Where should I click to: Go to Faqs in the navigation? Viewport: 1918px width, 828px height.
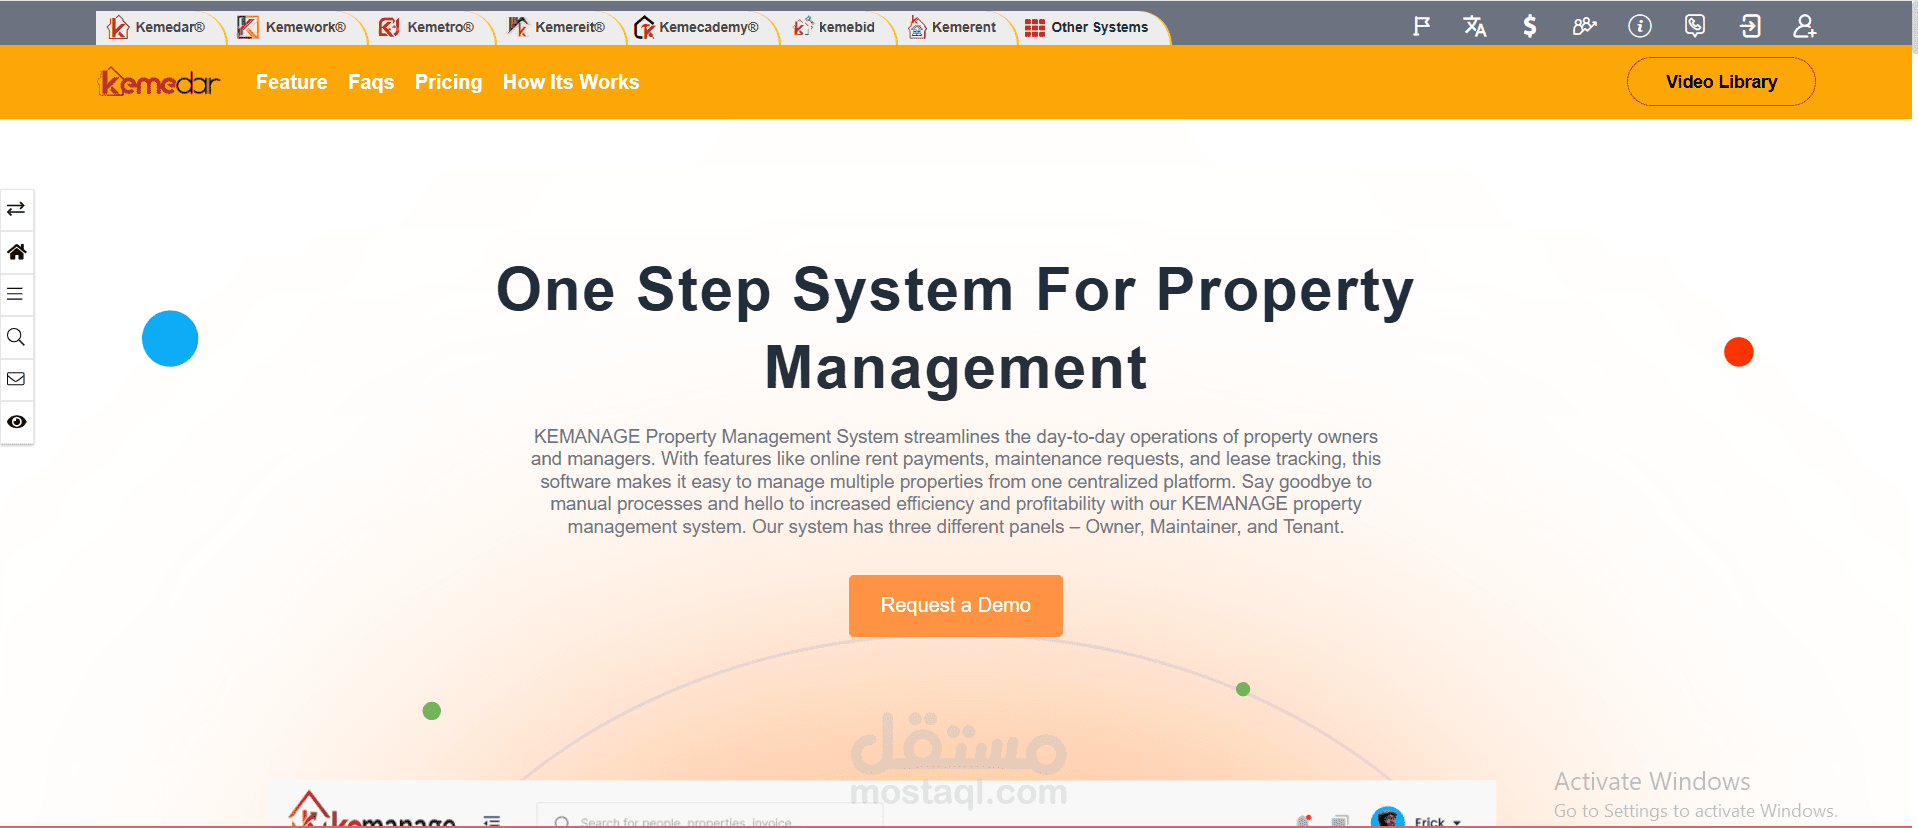click(371, 82)
